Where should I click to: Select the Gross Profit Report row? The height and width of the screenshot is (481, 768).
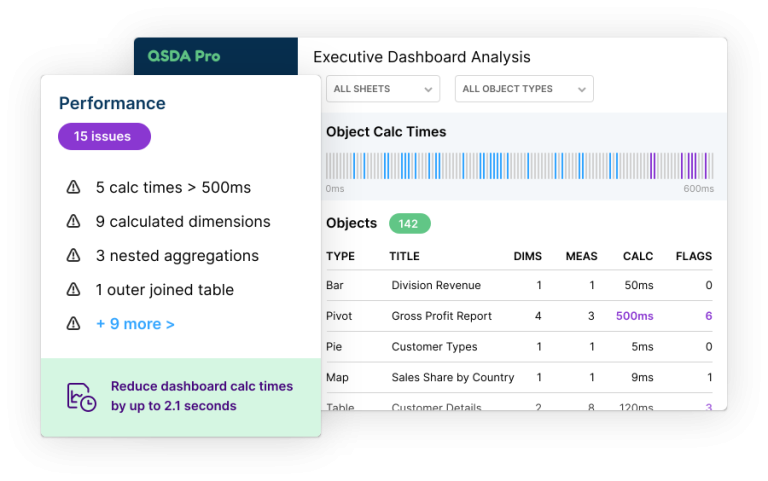click(441, 316)
